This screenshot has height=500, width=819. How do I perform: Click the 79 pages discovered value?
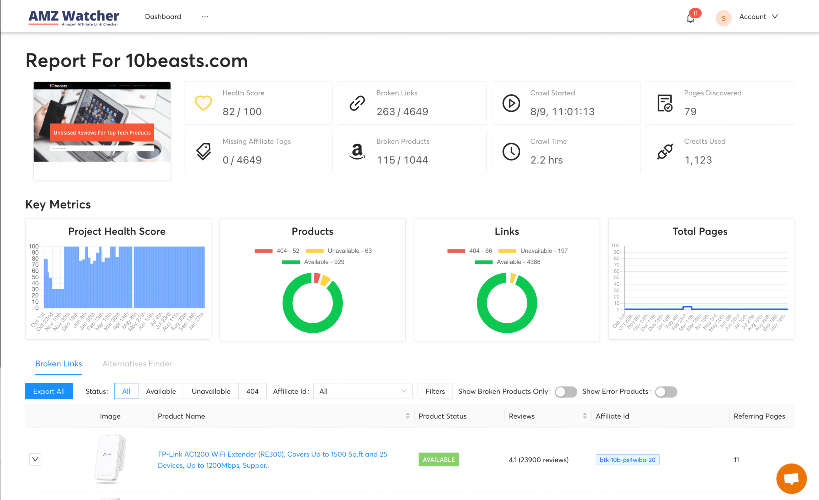tap(691, 111)
